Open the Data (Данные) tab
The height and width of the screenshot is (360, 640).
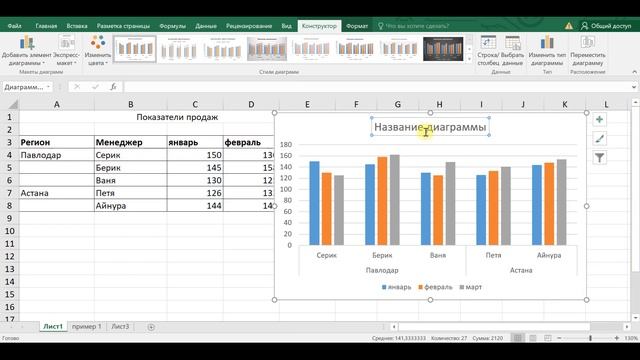pos(206,26)
